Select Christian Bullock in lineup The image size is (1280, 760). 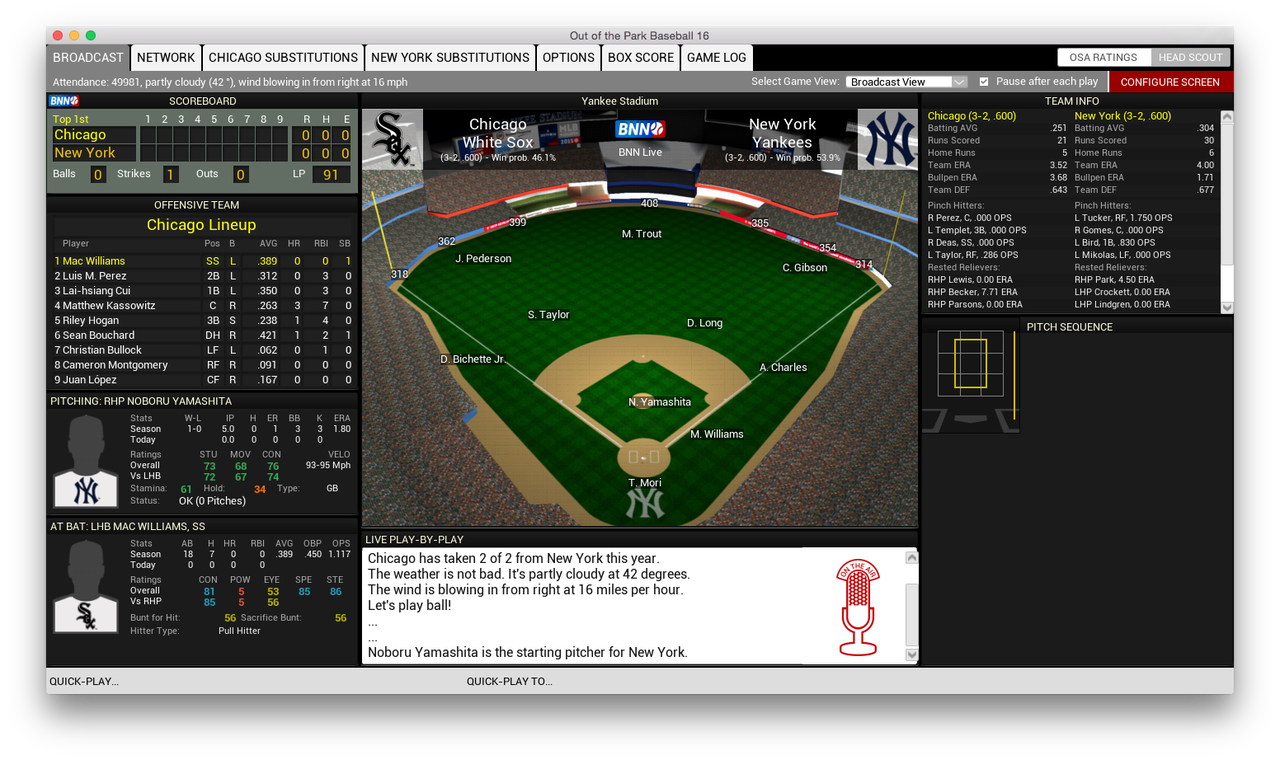tap(203, 351)
